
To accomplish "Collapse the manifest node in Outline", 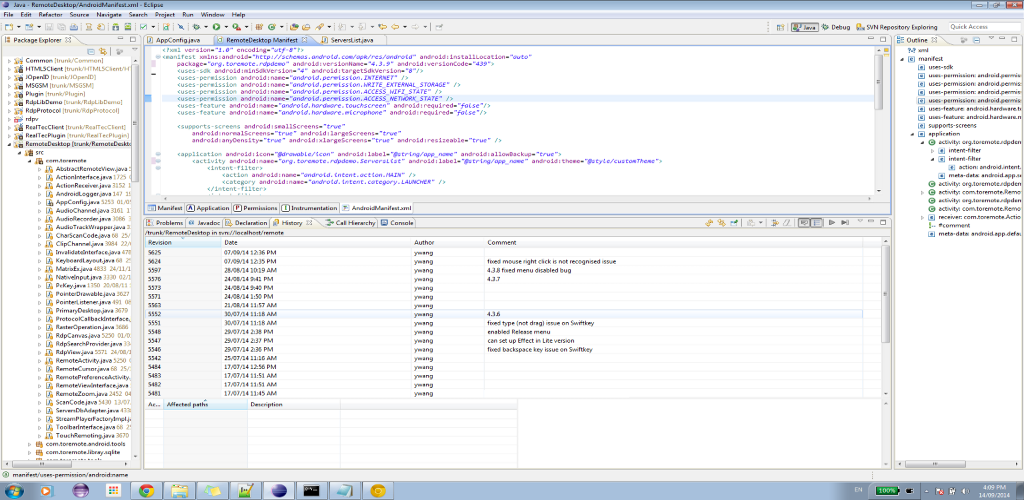I will [x=902, y=58].
